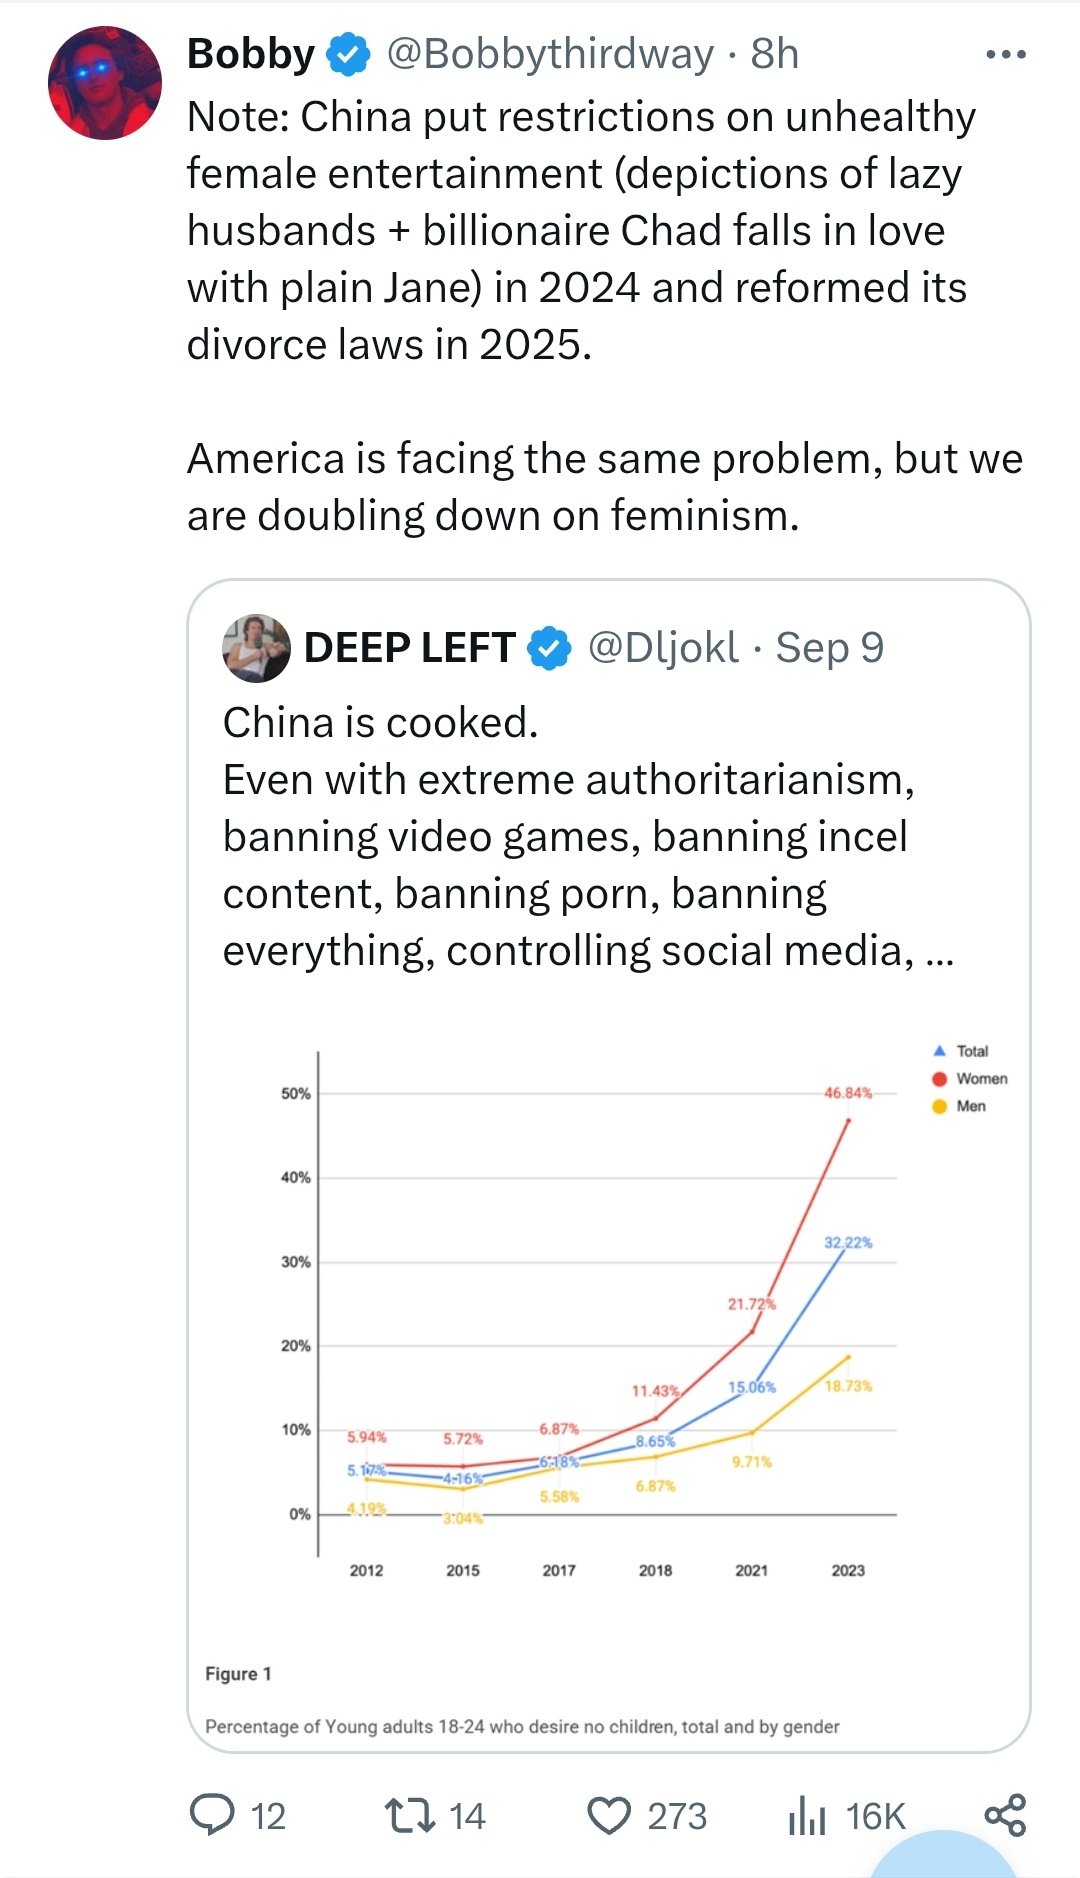Image resolution: width=1080 pixels, height=1878 pixels.
Task: Tap the 8h timestamp
Action: click(x=775, y=54)
